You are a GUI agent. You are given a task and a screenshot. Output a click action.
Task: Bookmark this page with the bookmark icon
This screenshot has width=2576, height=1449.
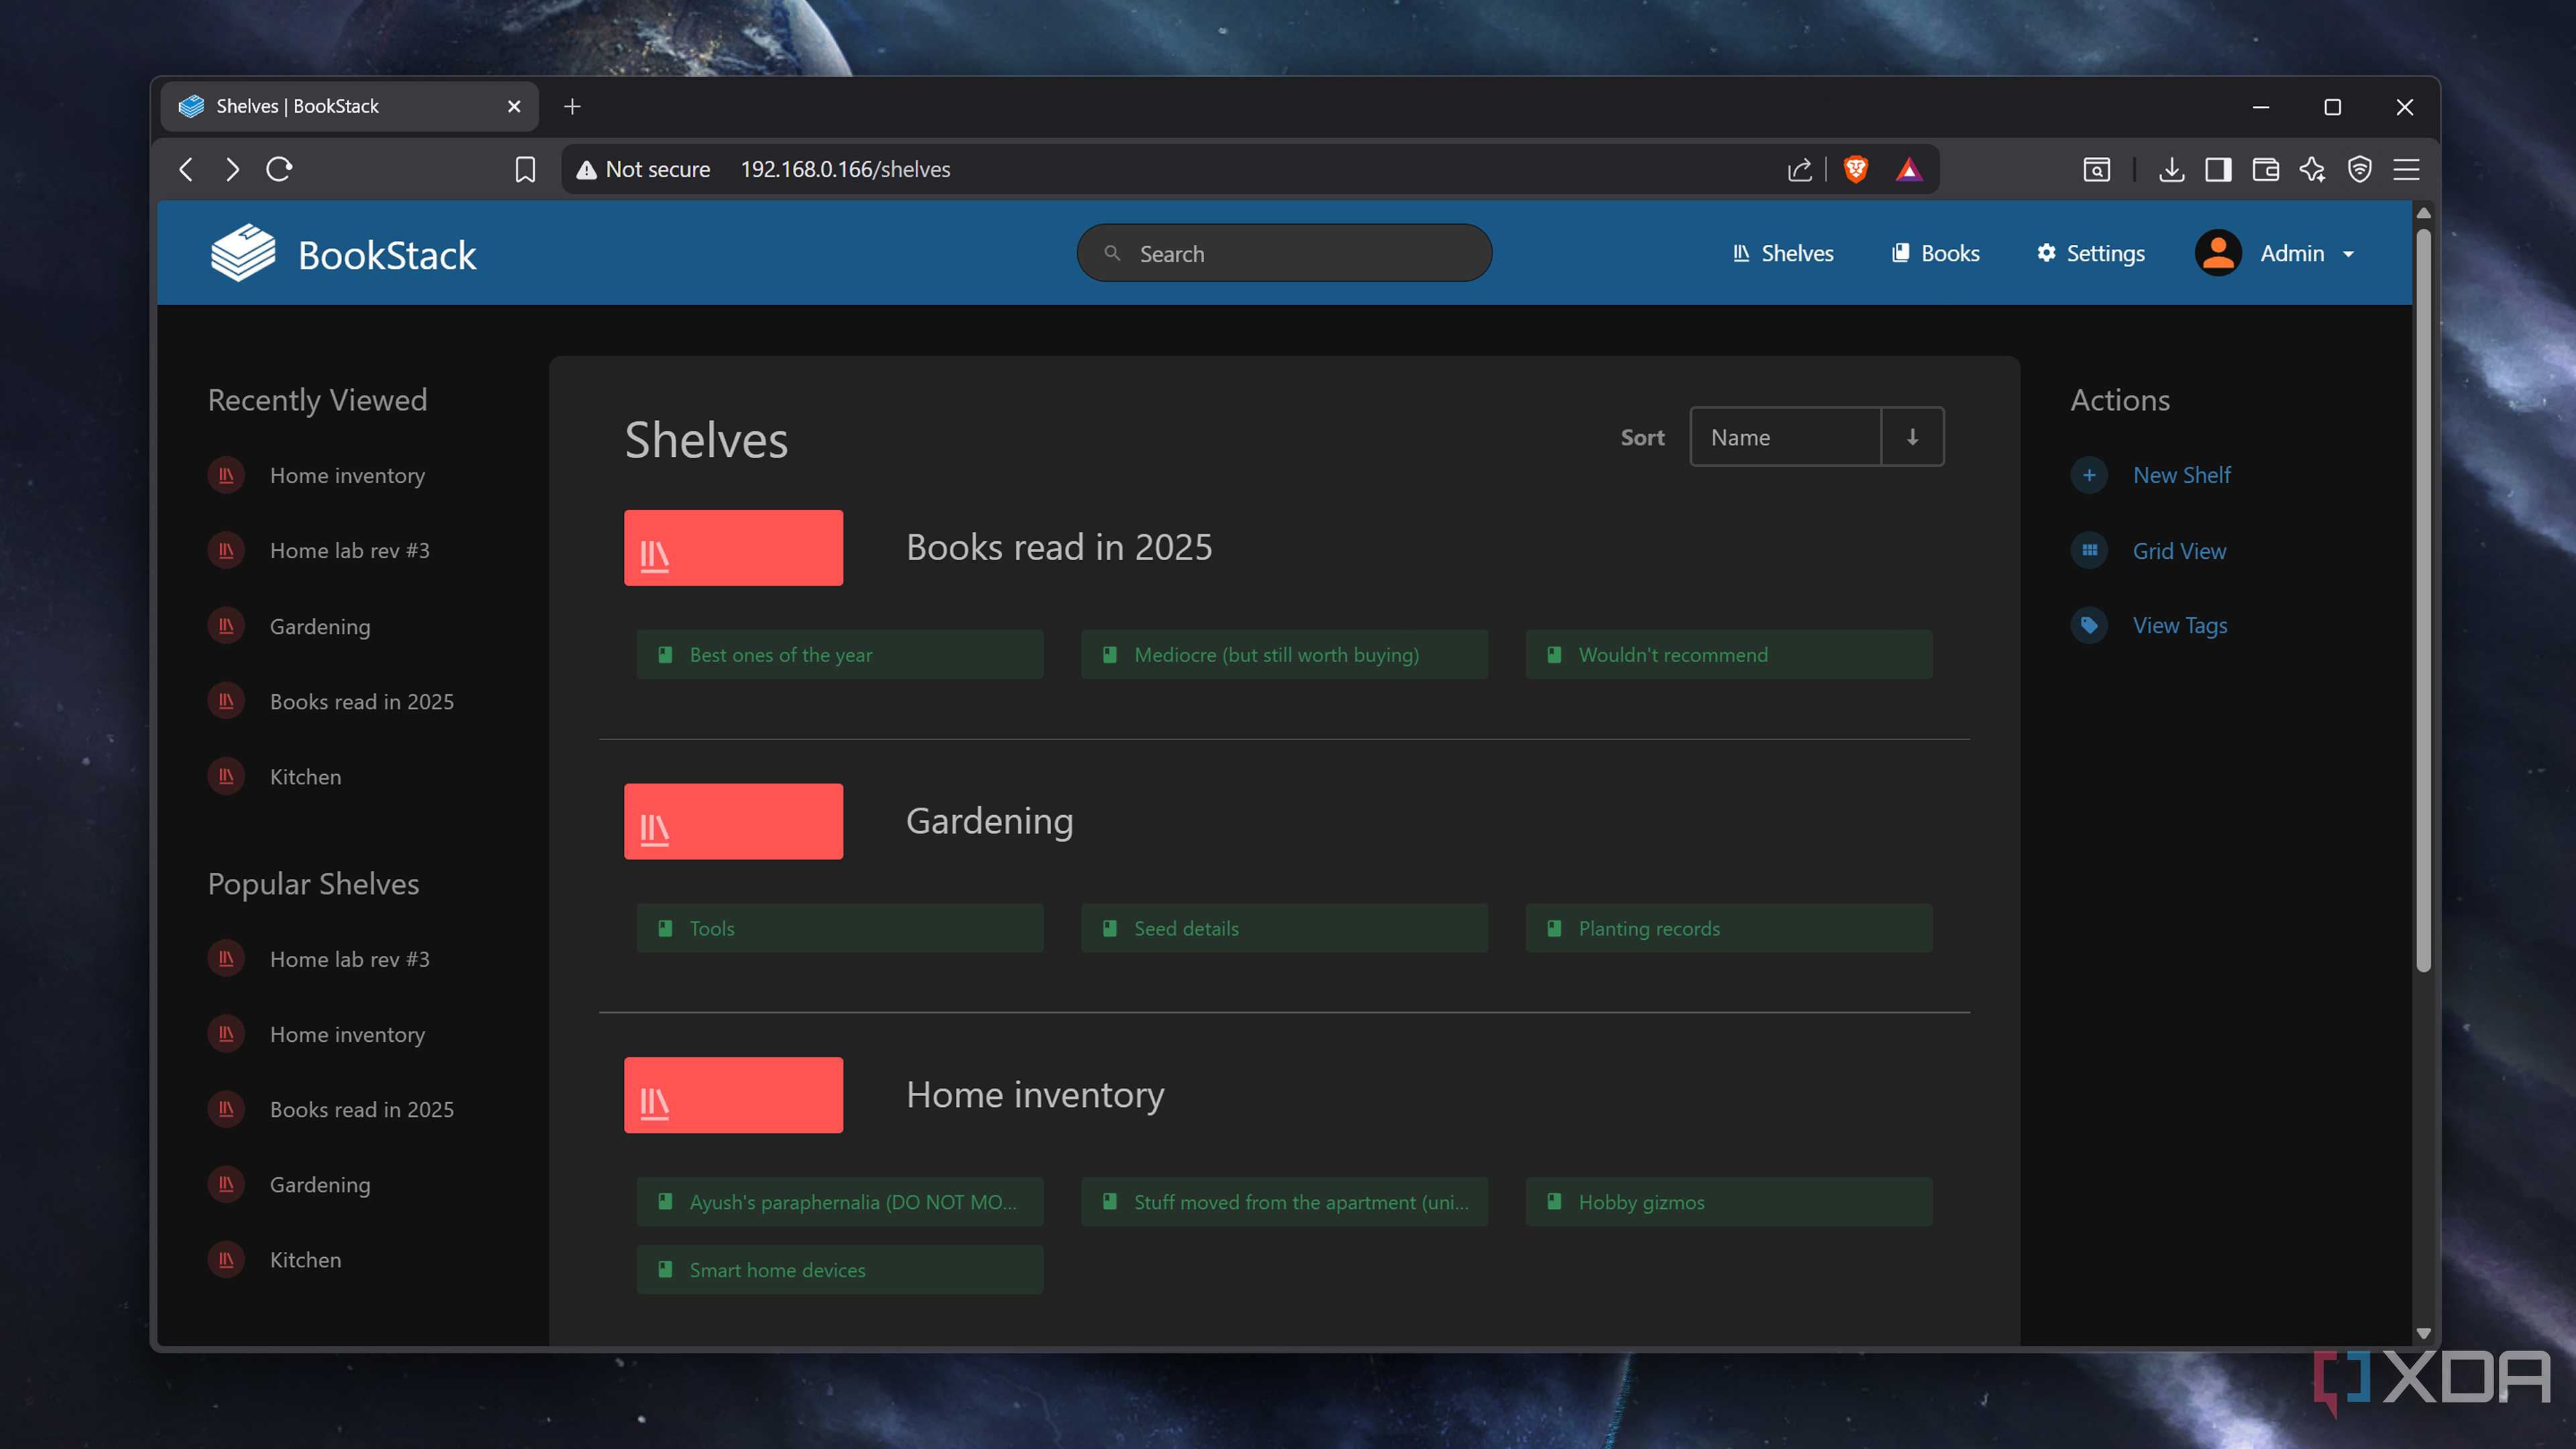tap(525, 169)
